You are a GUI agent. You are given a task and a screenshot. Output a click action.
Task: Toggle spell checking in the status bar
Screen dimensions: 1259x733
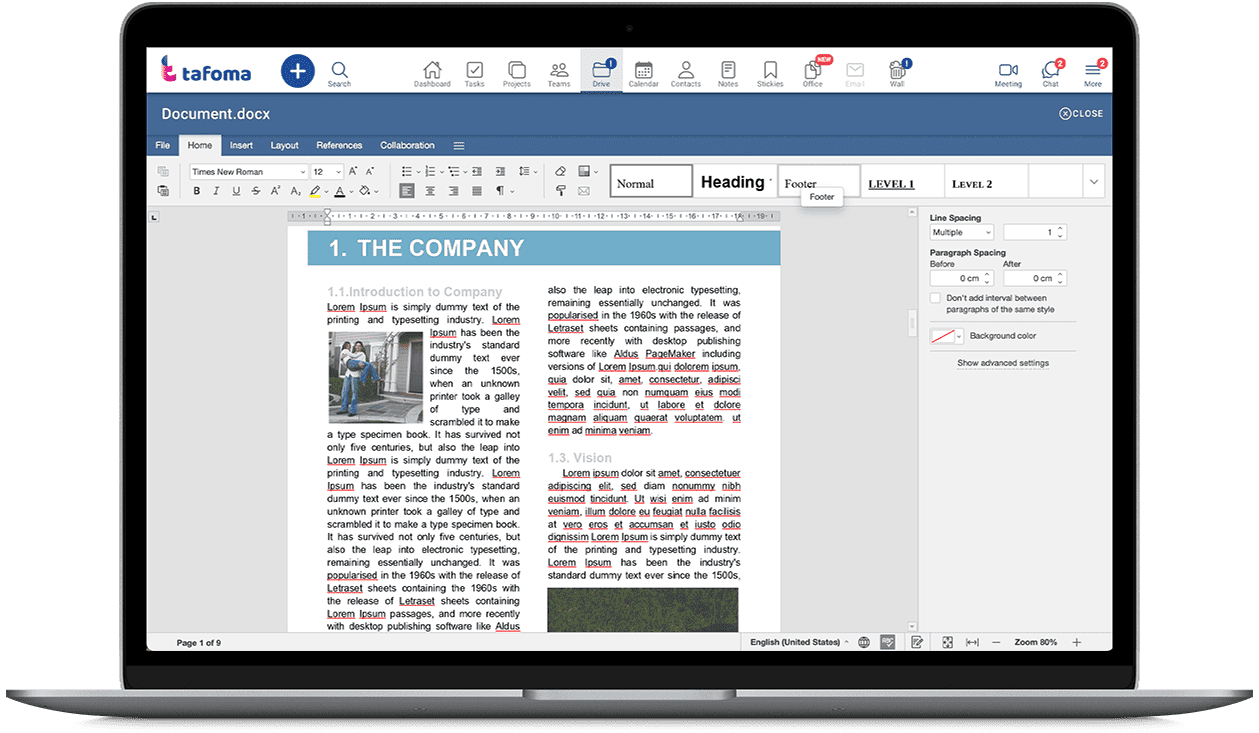tap(887, 642)
